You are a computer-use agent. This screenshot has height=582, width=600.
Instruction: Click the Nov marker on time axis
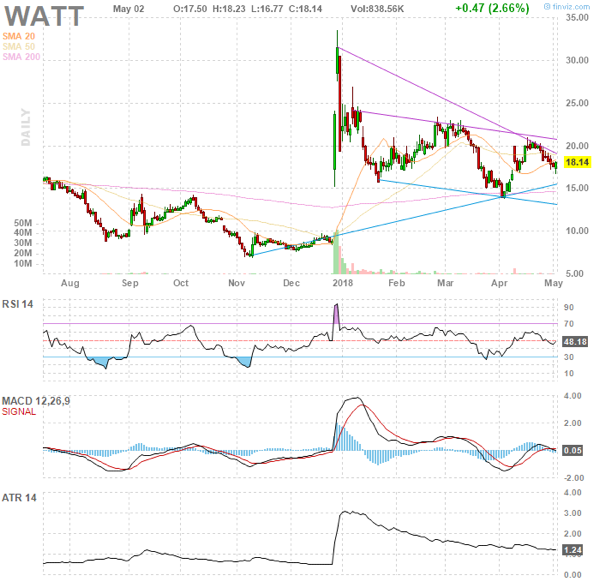[237, 283]
